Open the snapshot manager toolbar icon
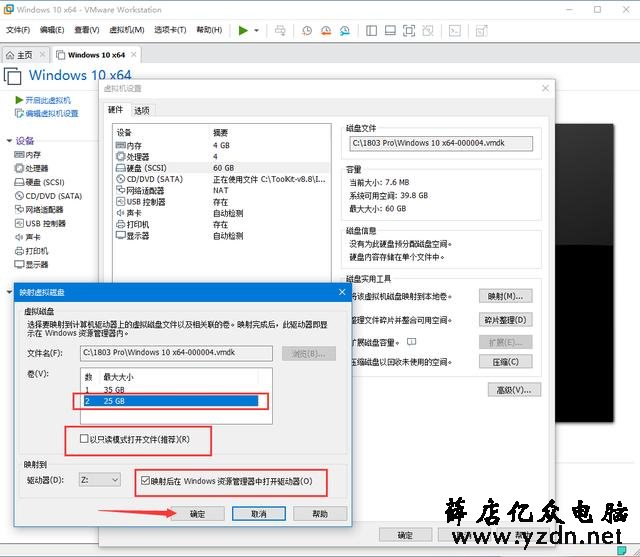The image size is (640, 557). (345, 31)
